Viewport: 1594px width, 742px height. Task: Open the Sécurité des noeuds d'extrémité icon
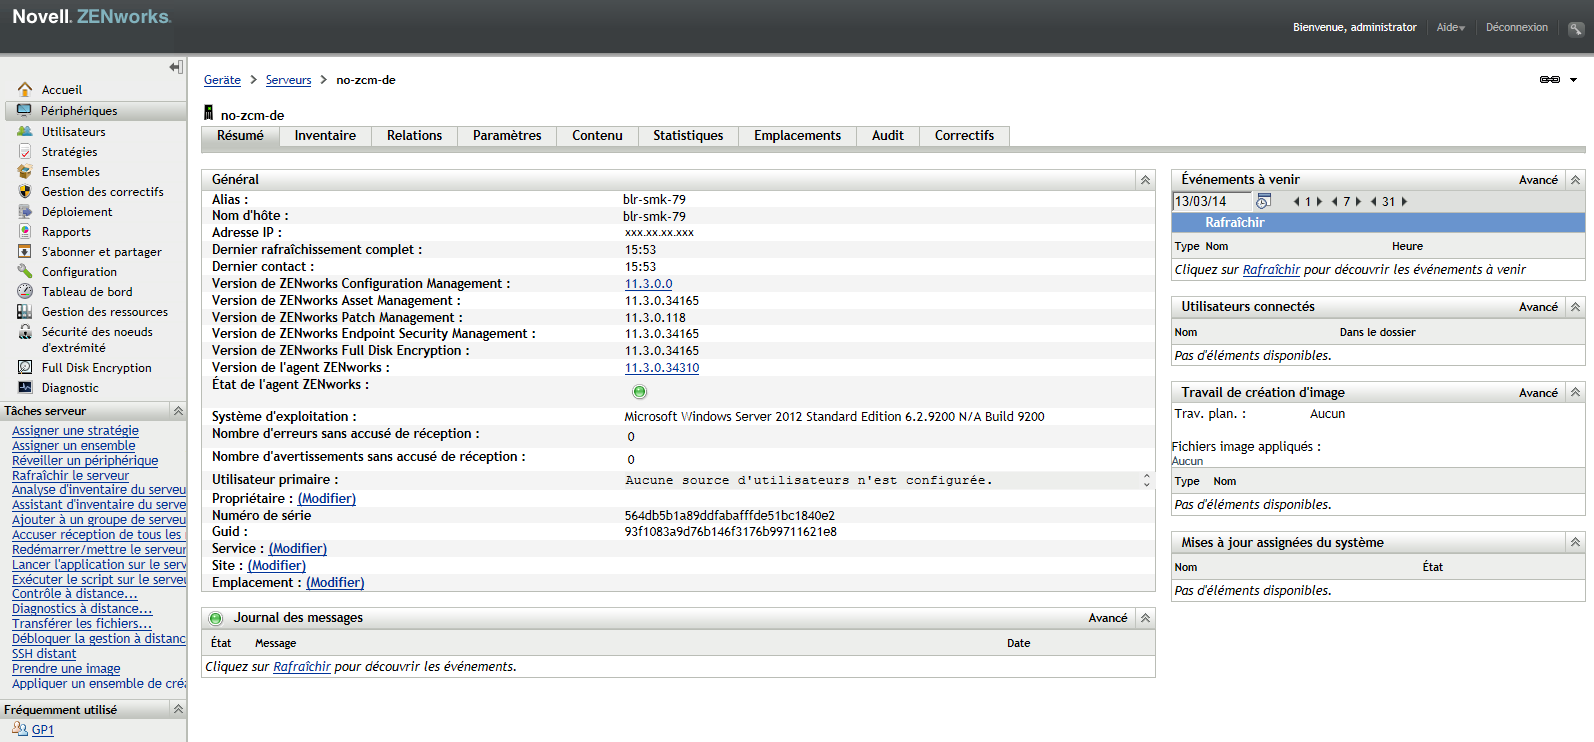click(x=25, y=332)
